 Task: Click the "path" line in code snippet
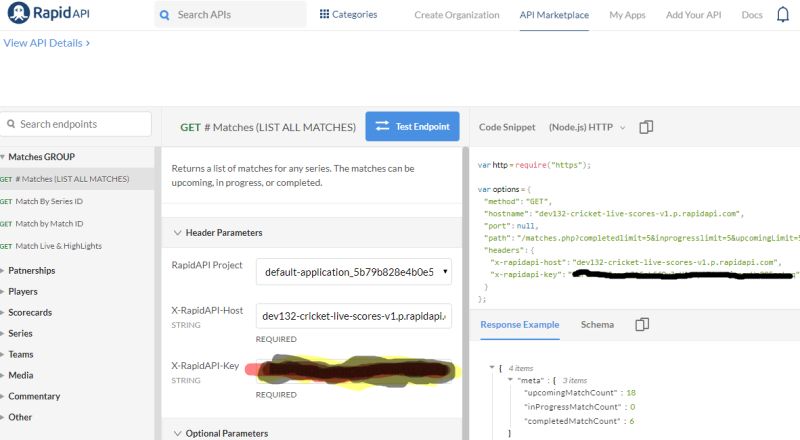[642, 238]
